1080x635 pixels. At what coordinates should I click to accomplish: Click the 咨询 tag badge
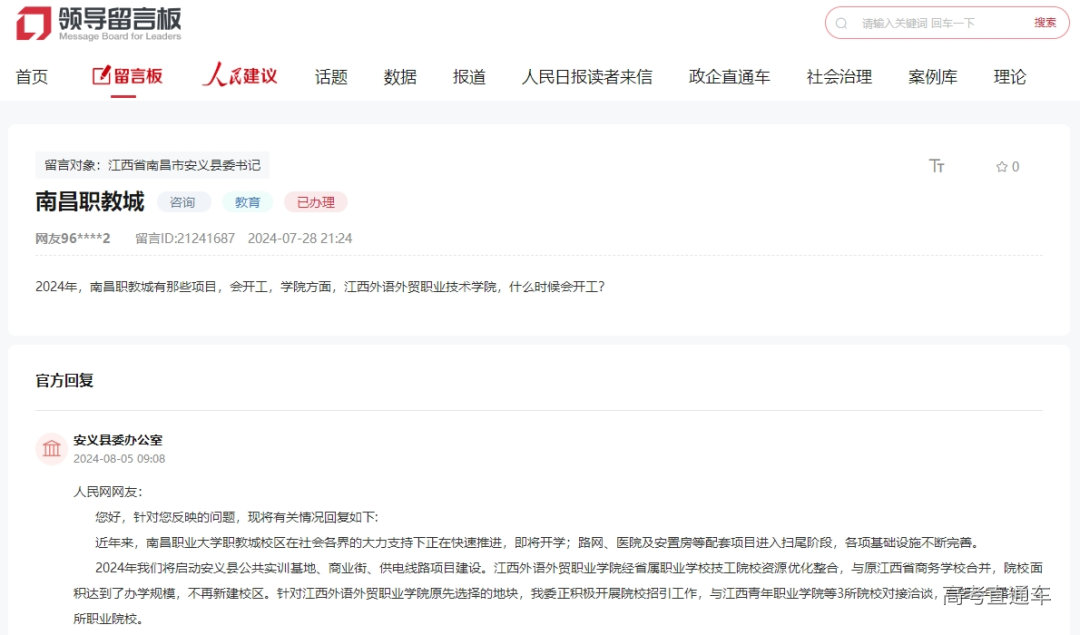click(x=184, y=202)
